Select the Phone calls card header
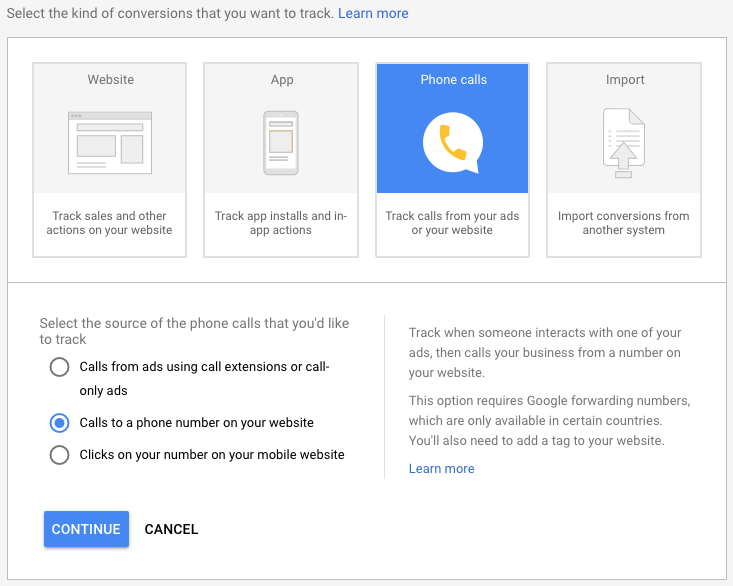The height and width of the screenshot is (586, 733). click(x=453, y=80)
